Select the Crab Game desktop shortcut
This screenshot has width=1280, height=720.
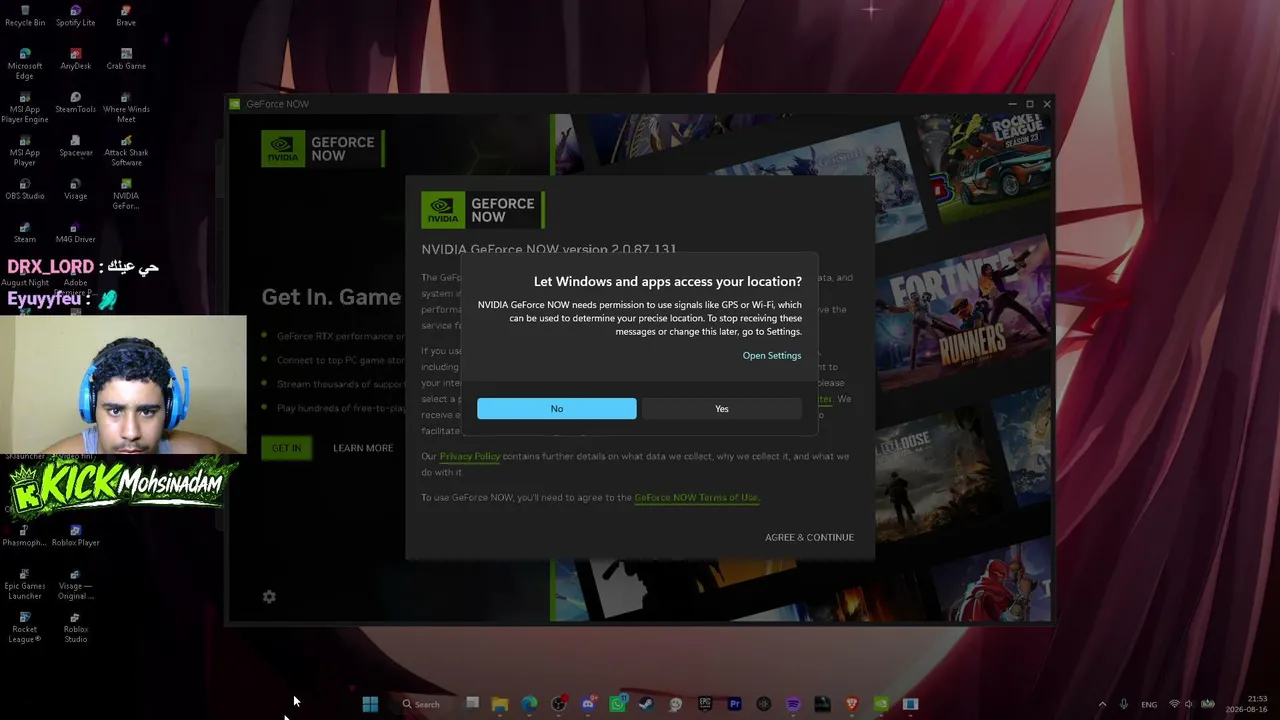[x=126, y=59]
